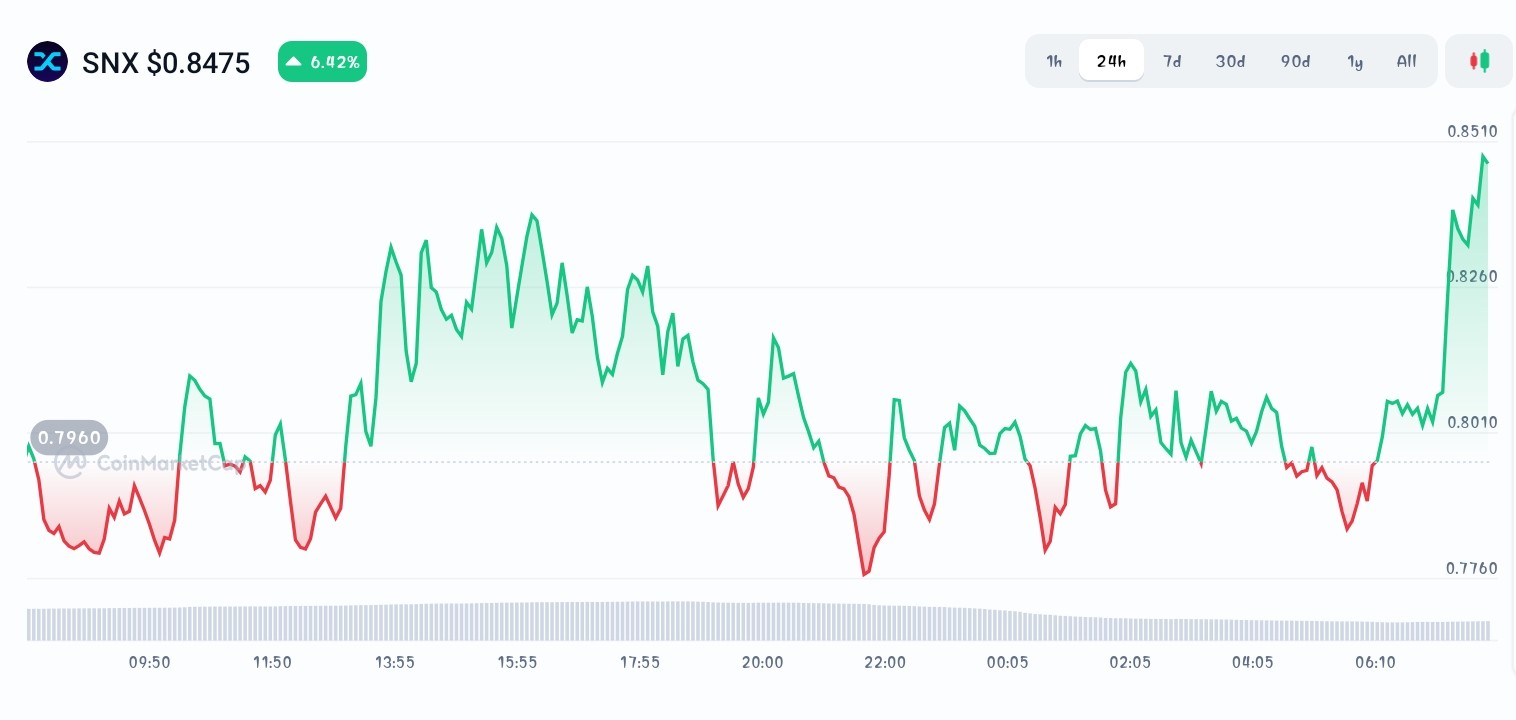Select the All time range
This screenshot has width=1516, height=720.
[x=1406, y=61]
